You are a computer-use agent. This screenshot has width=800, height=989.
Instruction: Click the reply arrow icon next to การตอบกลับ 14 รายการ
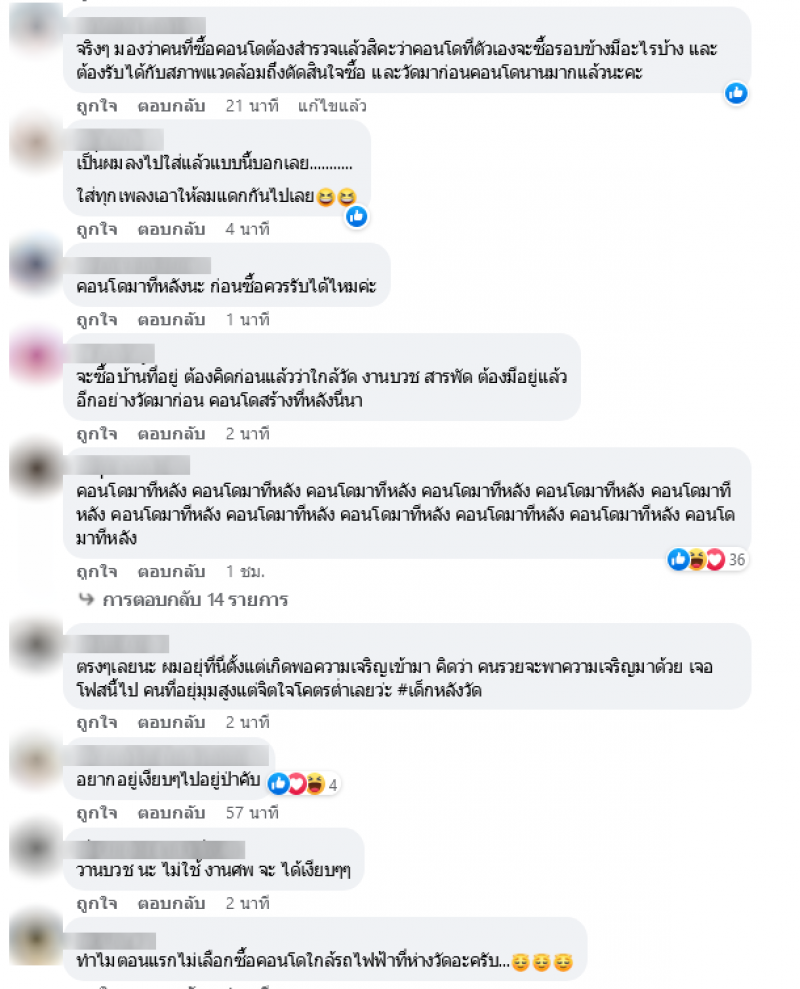pyautogui.click(x=86, y=599)
